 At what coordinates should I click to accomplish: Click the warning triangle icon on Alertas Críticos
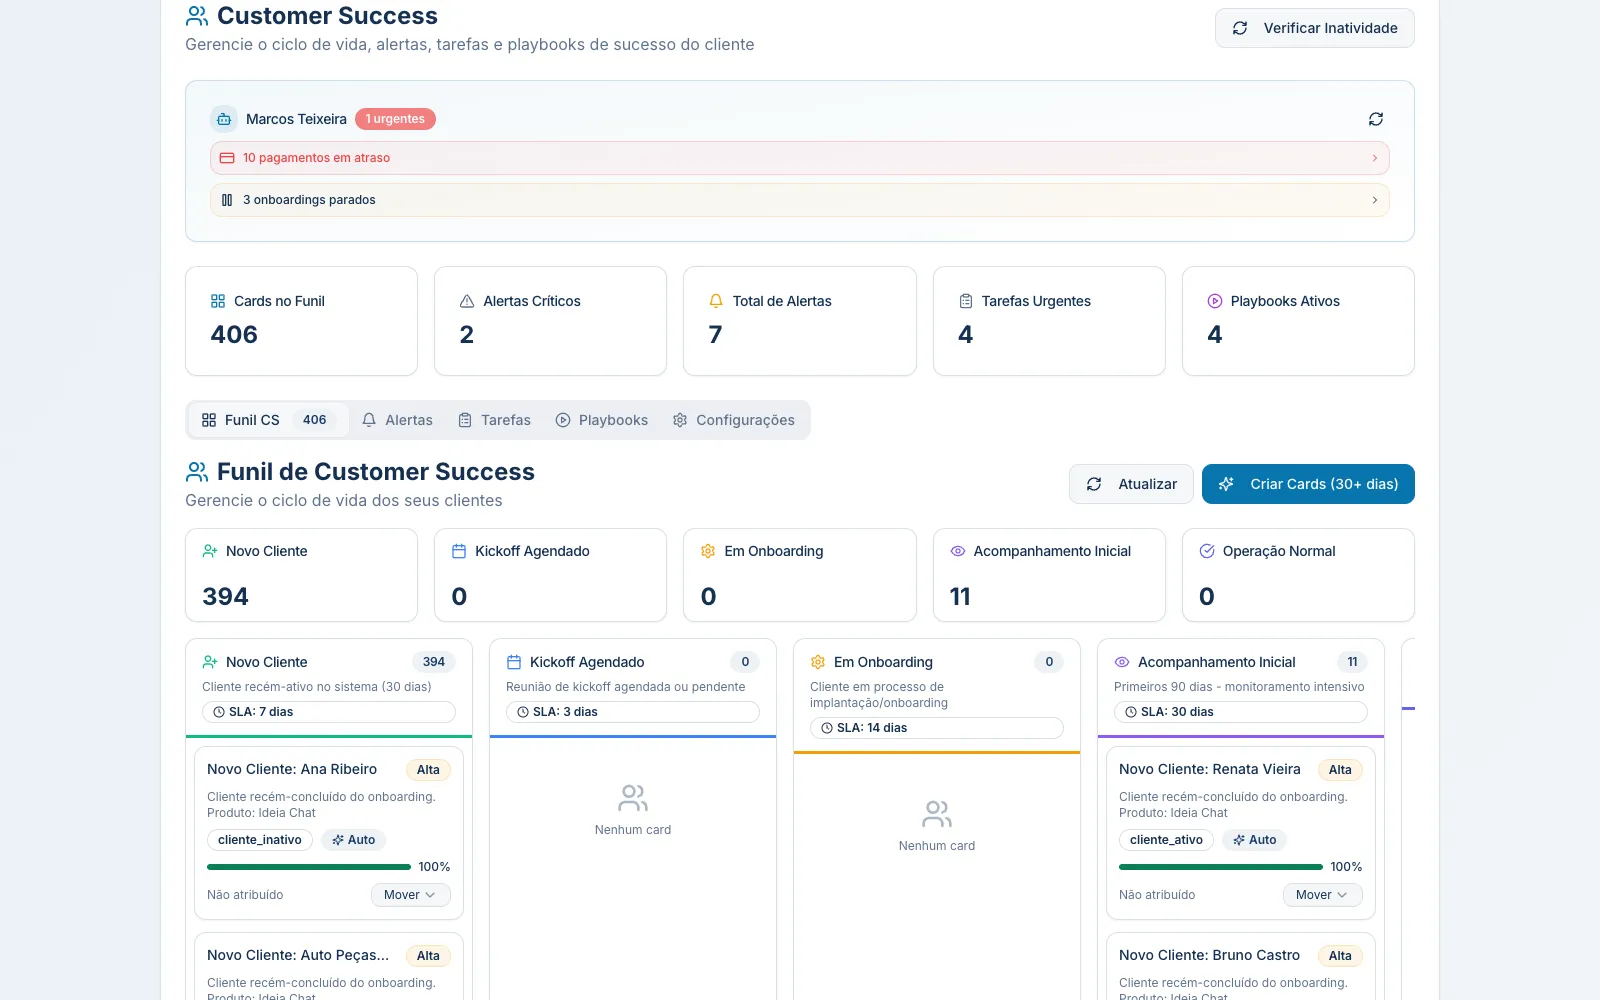pos(467,301)
